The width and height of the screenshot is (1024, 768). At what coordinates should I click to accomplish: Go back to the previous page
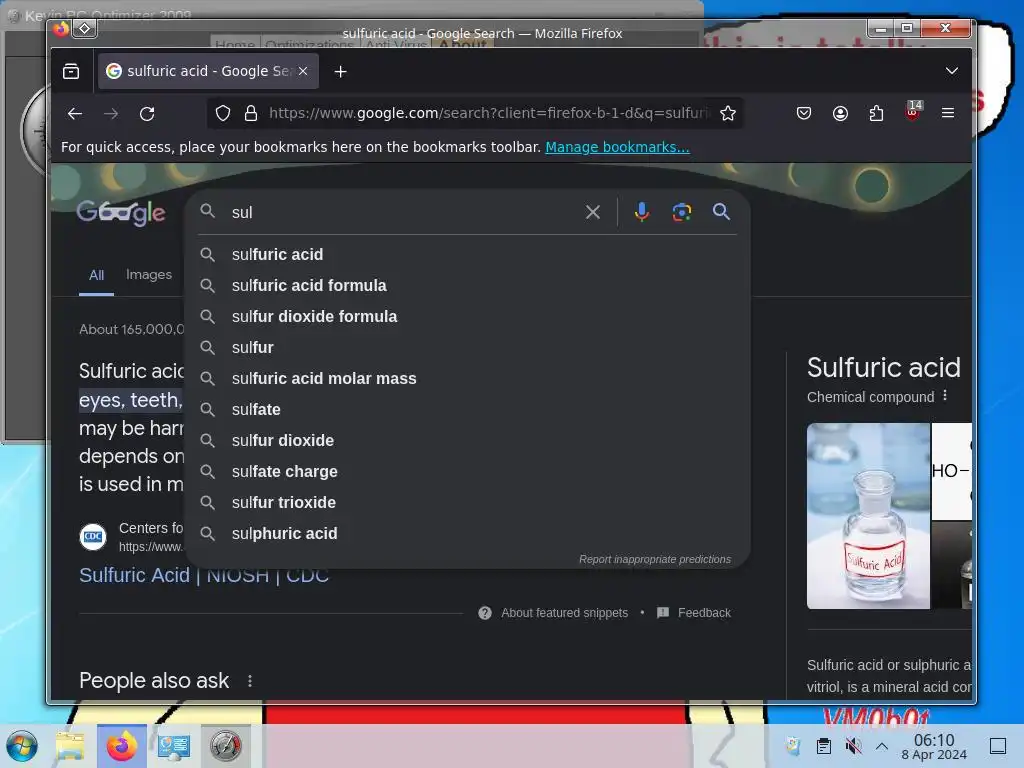tap(75, 114)
